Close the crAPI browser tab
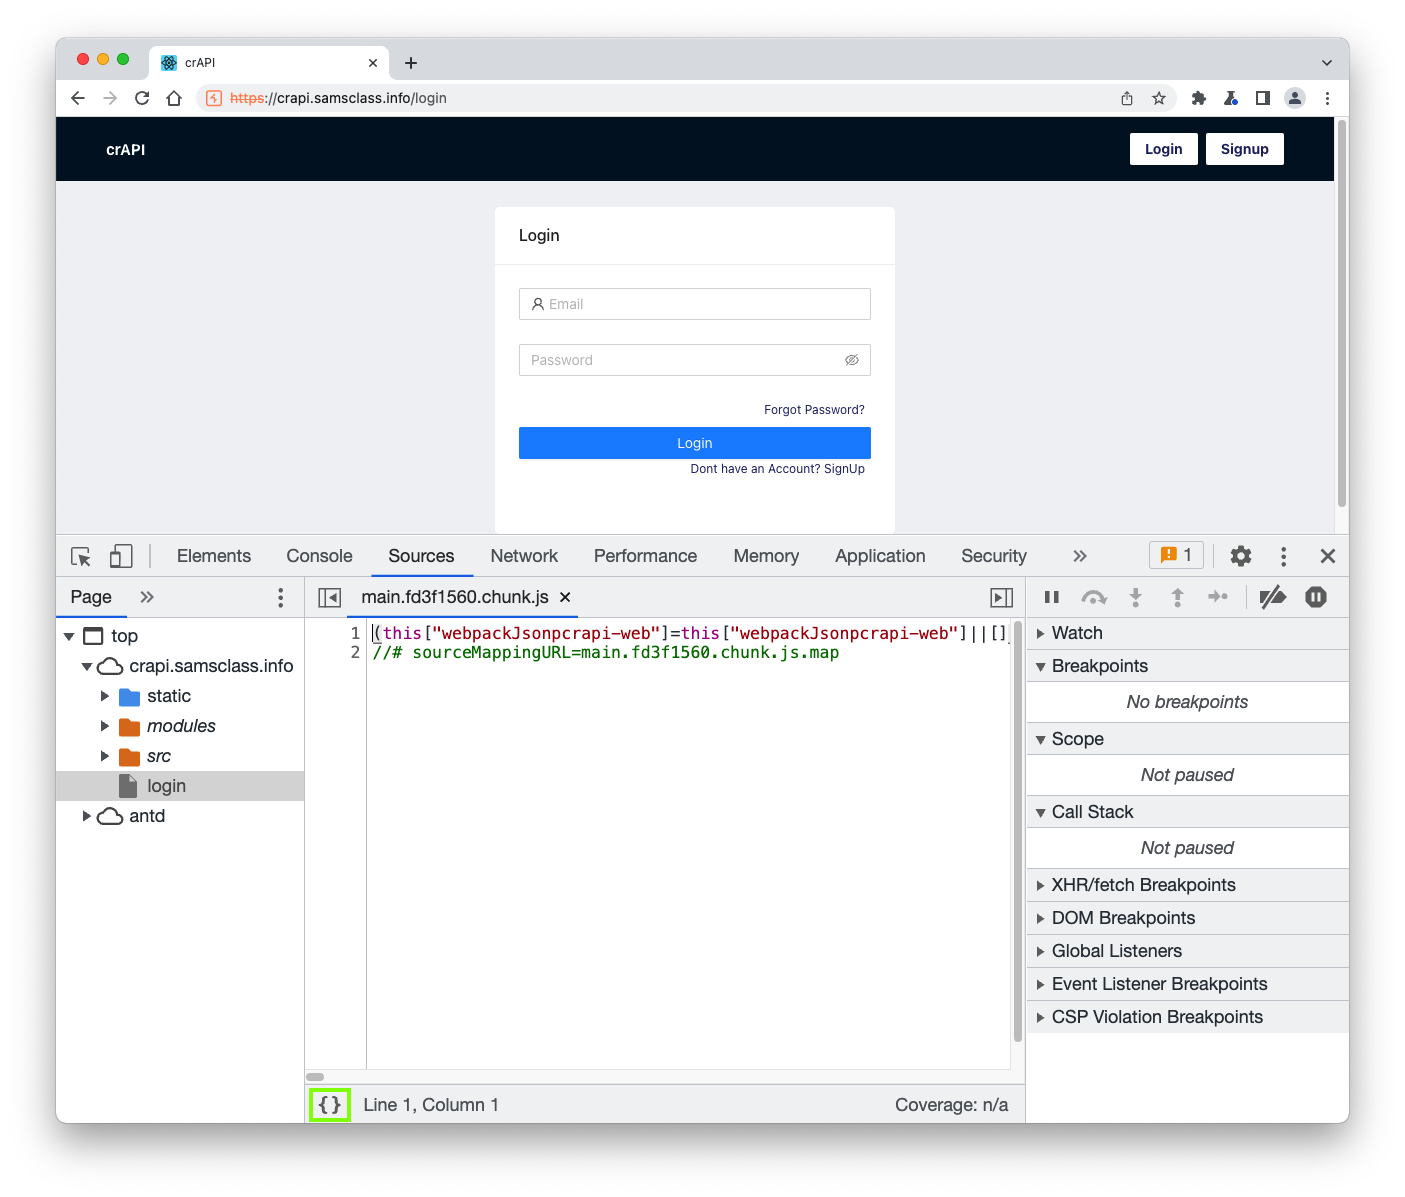The height and width of the screenshot is (1197, 1405). [x=373, y=63]
